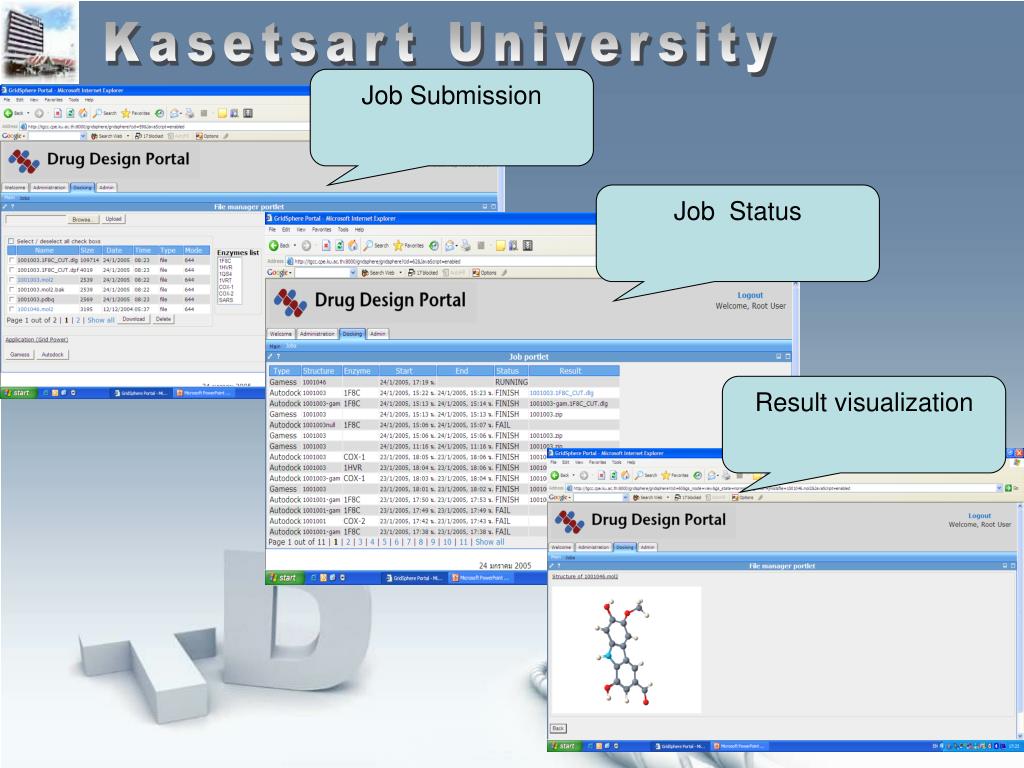Click History icon in Job Submission browser toolbar
1024x768 pixels.
pos(159,113)
